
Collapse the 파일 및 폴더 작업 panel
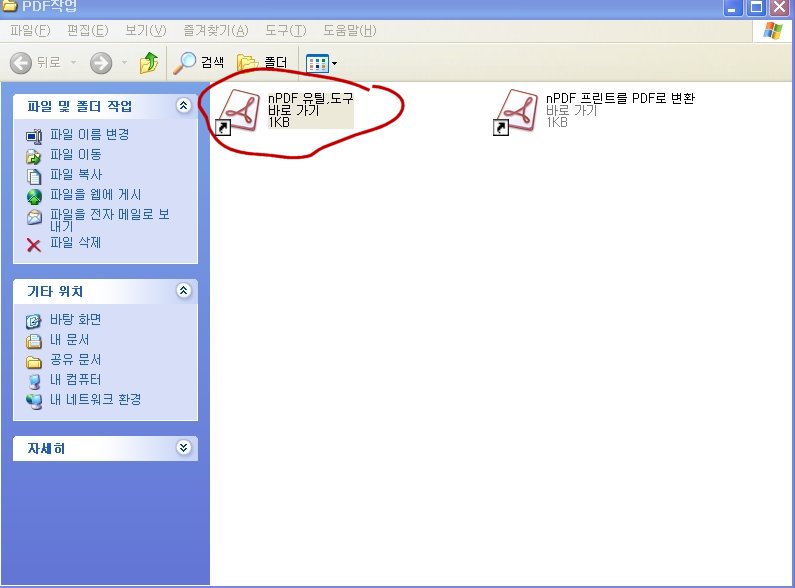click(183, 106)
